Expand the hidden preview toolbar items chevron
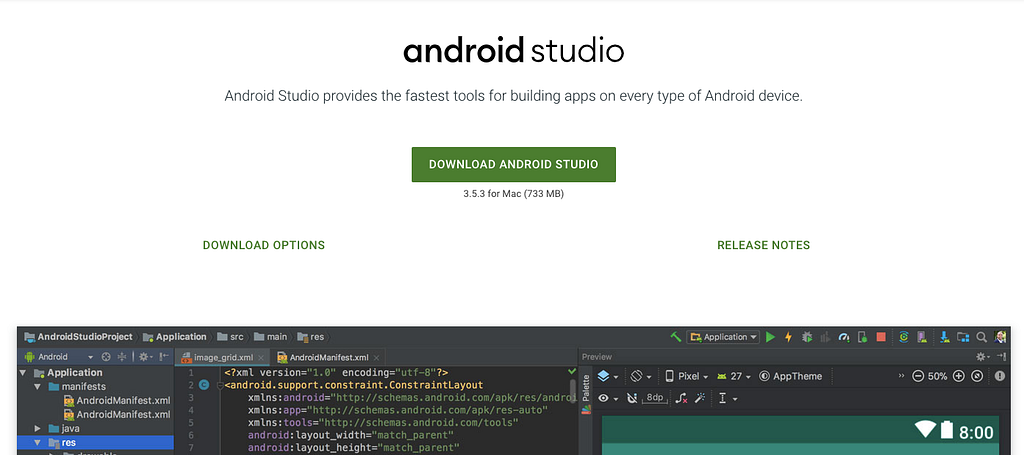 click(x=902, y=376)
